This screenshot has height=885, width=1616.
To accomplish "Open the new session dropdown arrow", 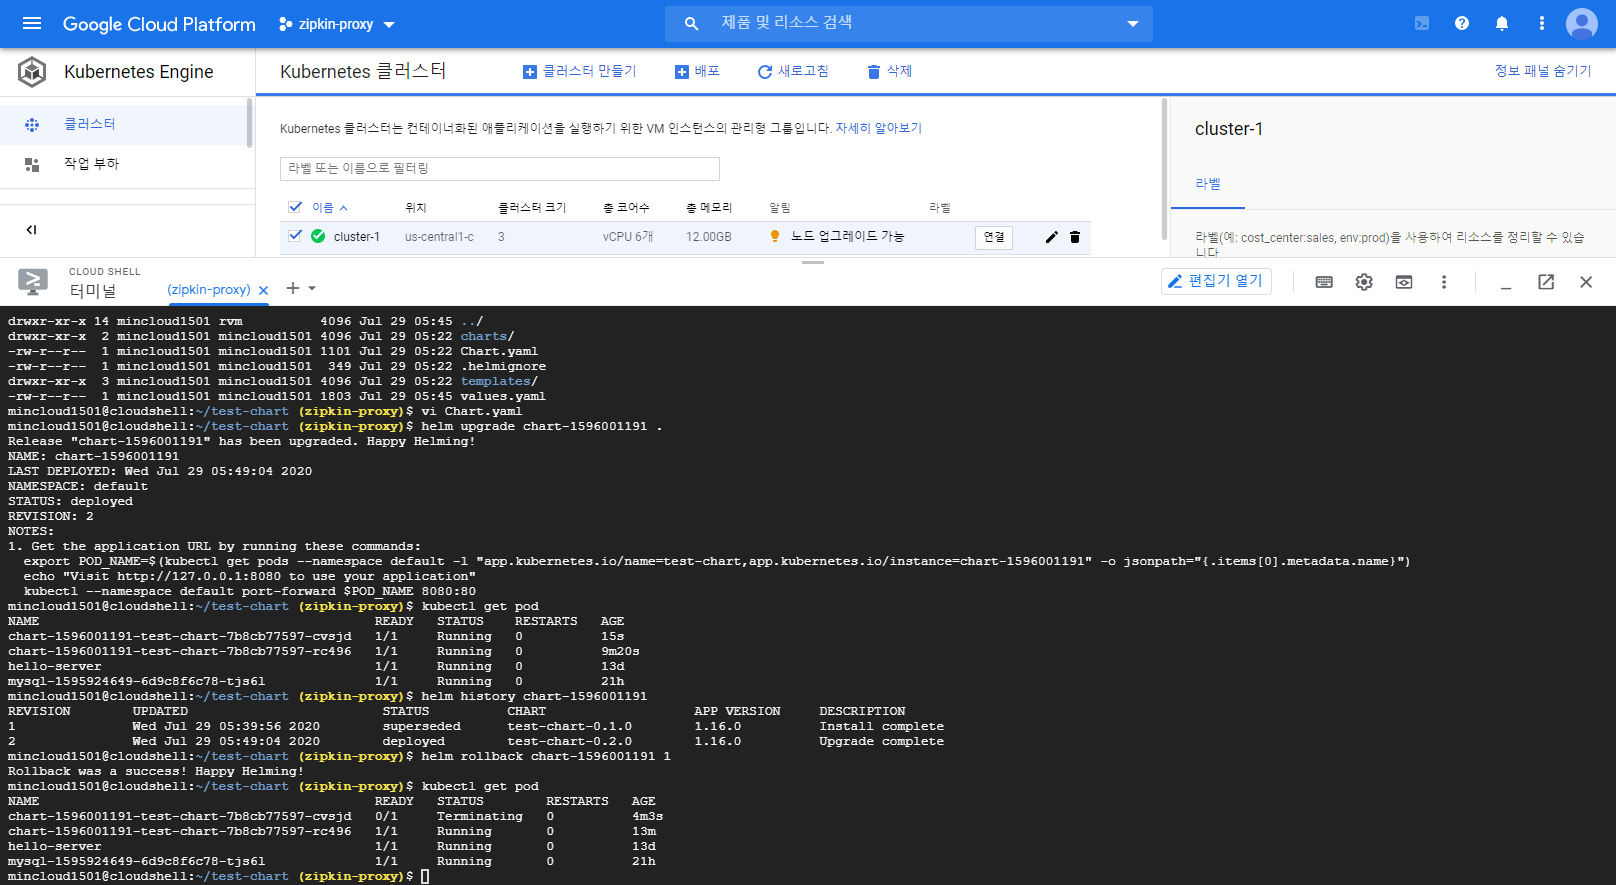I will pos(312,288).
